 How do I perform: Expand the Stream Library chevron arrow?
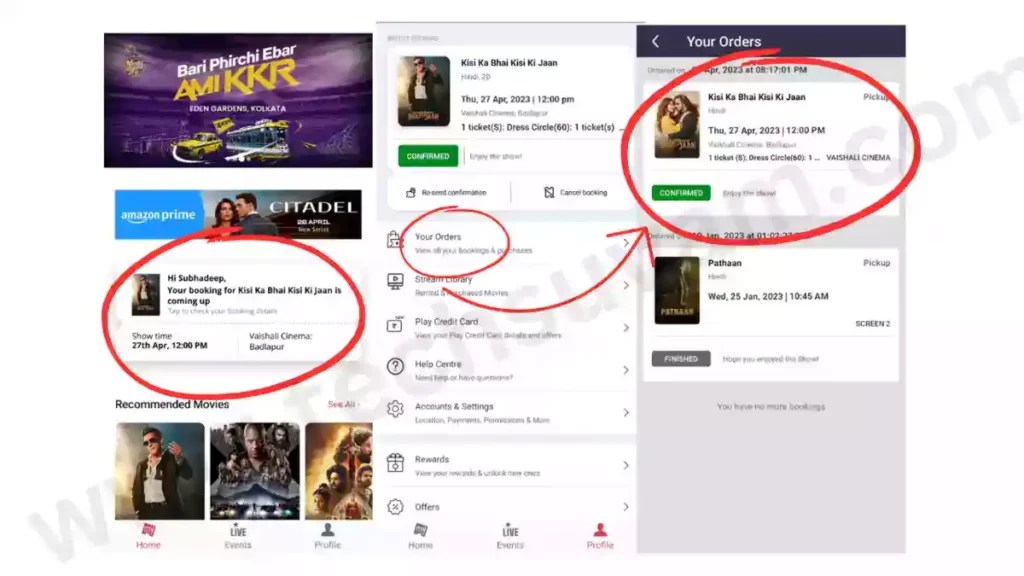(x=626, y=282)
